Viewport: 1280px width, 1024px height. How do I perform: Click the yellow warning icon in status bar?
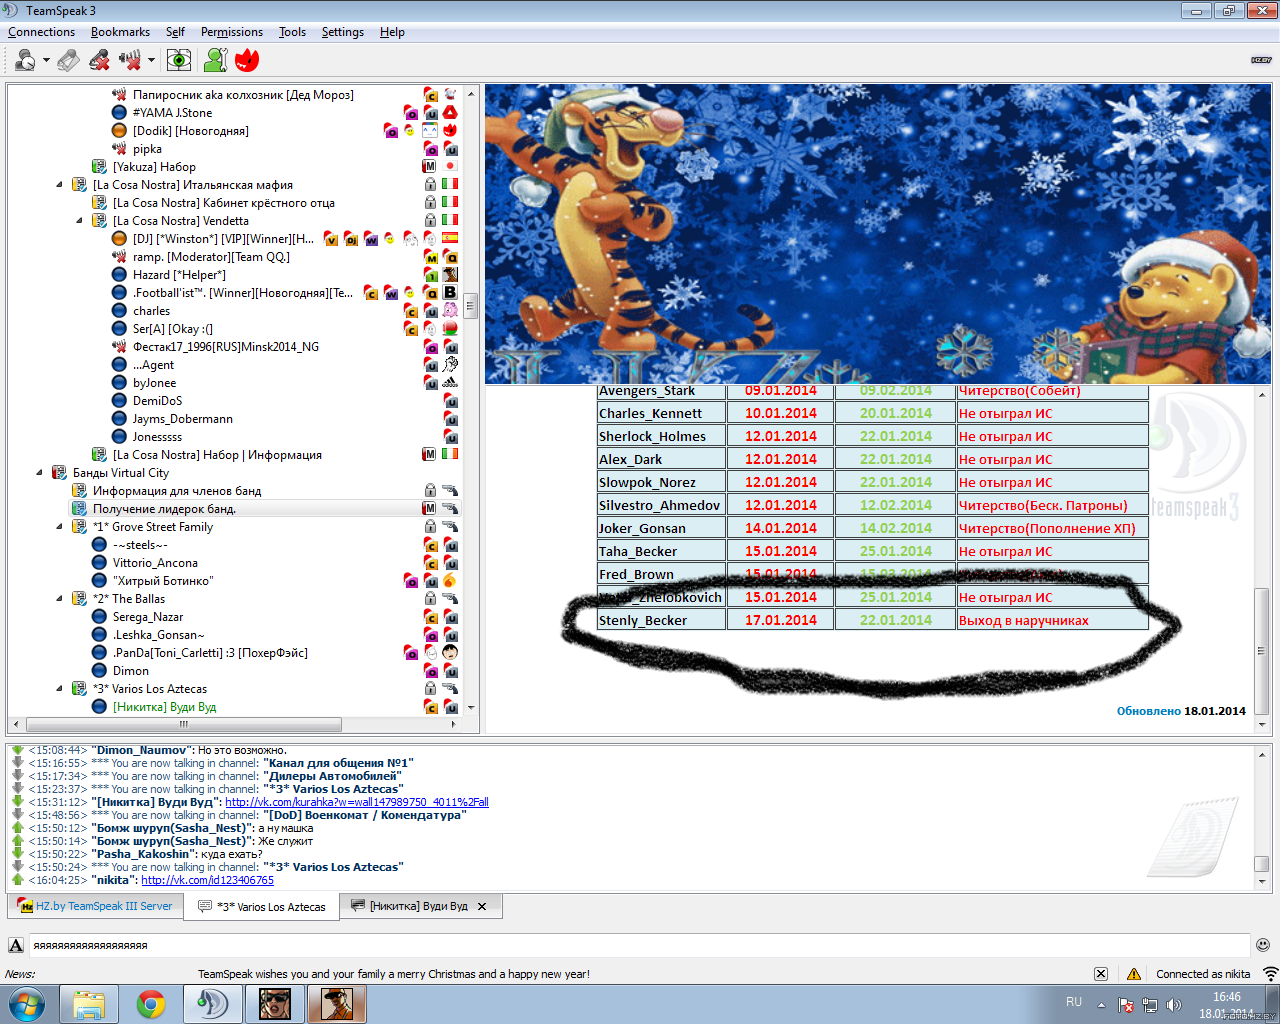(x=1134, y=974)
